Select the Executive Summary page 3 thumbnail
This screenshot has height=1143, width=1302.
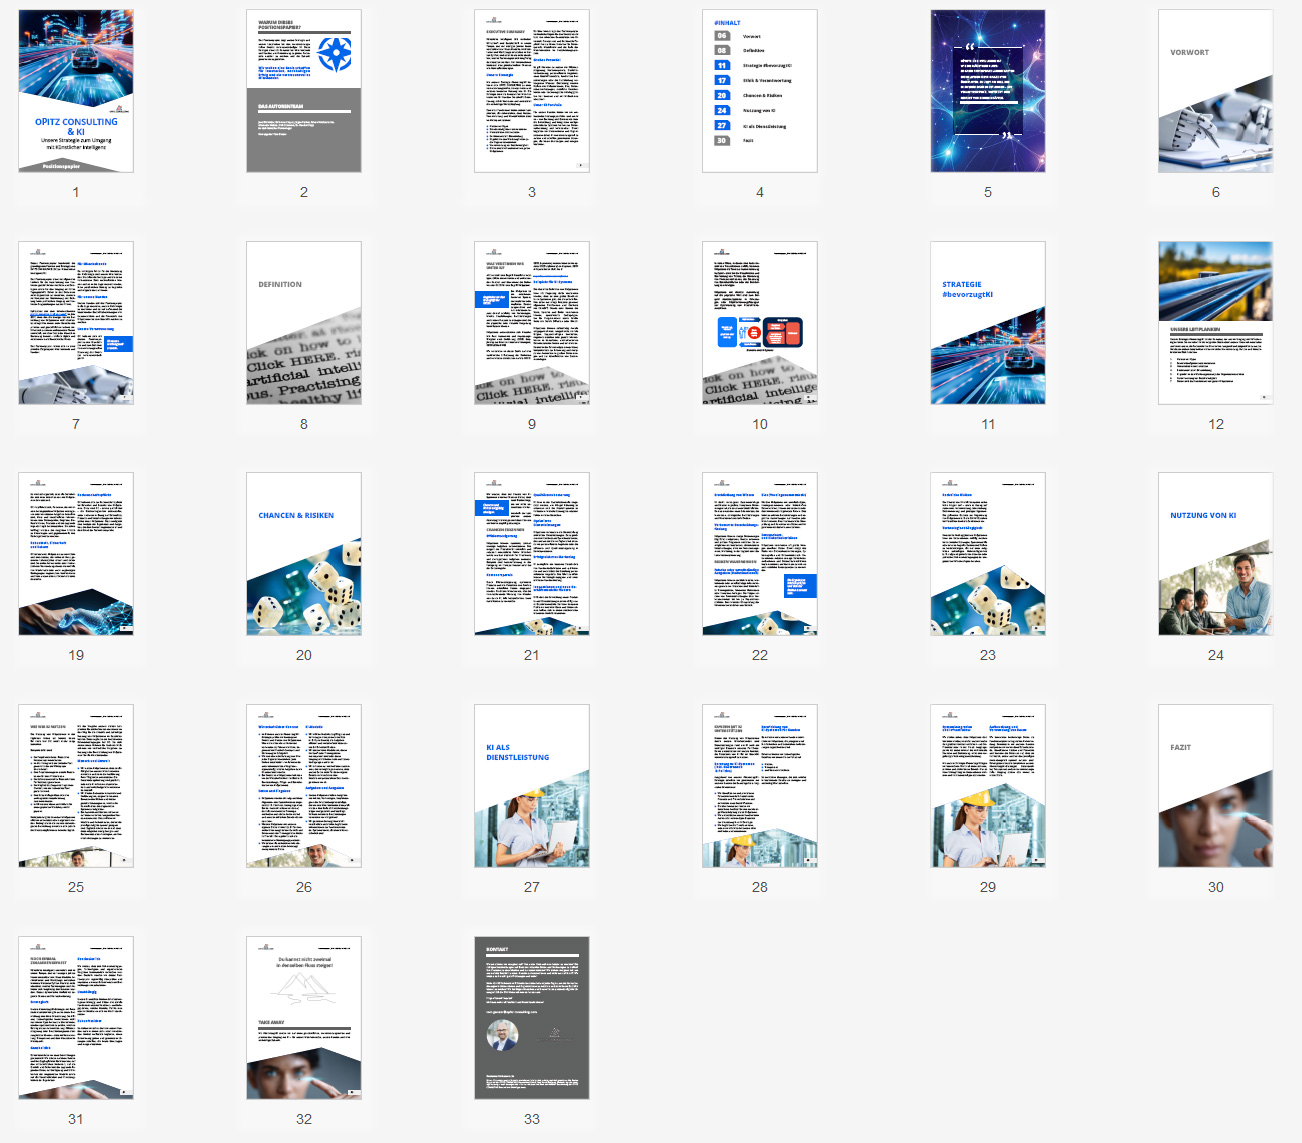[x=532, y=91]
